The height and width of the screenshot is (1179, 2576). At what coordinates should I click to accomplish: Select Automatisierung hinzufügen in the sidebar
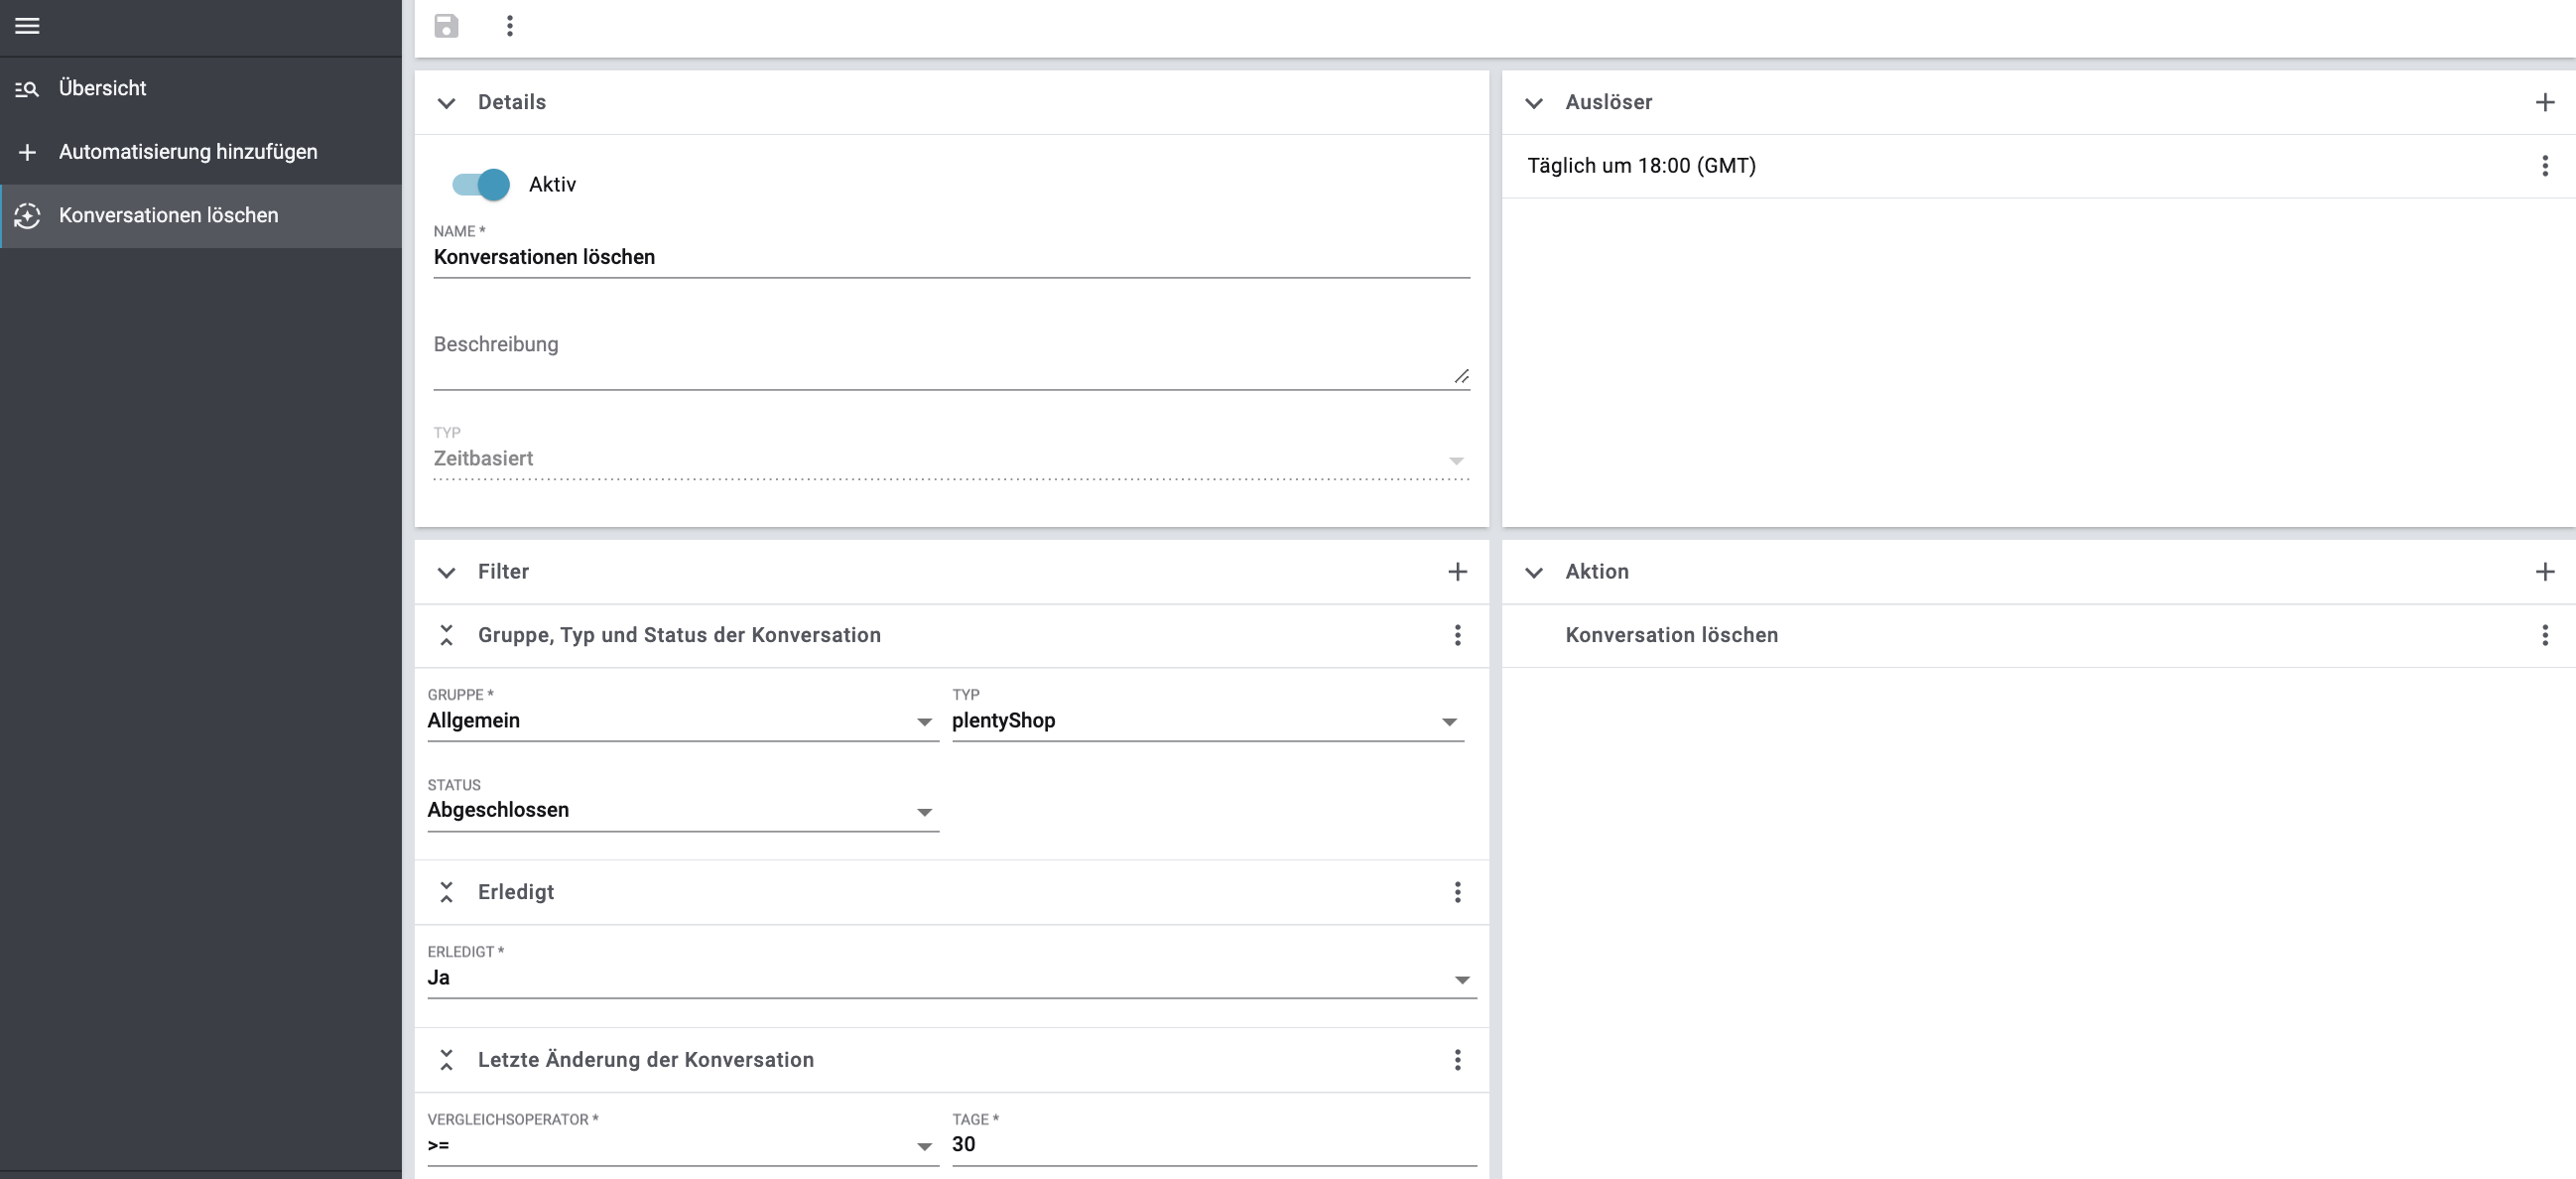point(187,152)
